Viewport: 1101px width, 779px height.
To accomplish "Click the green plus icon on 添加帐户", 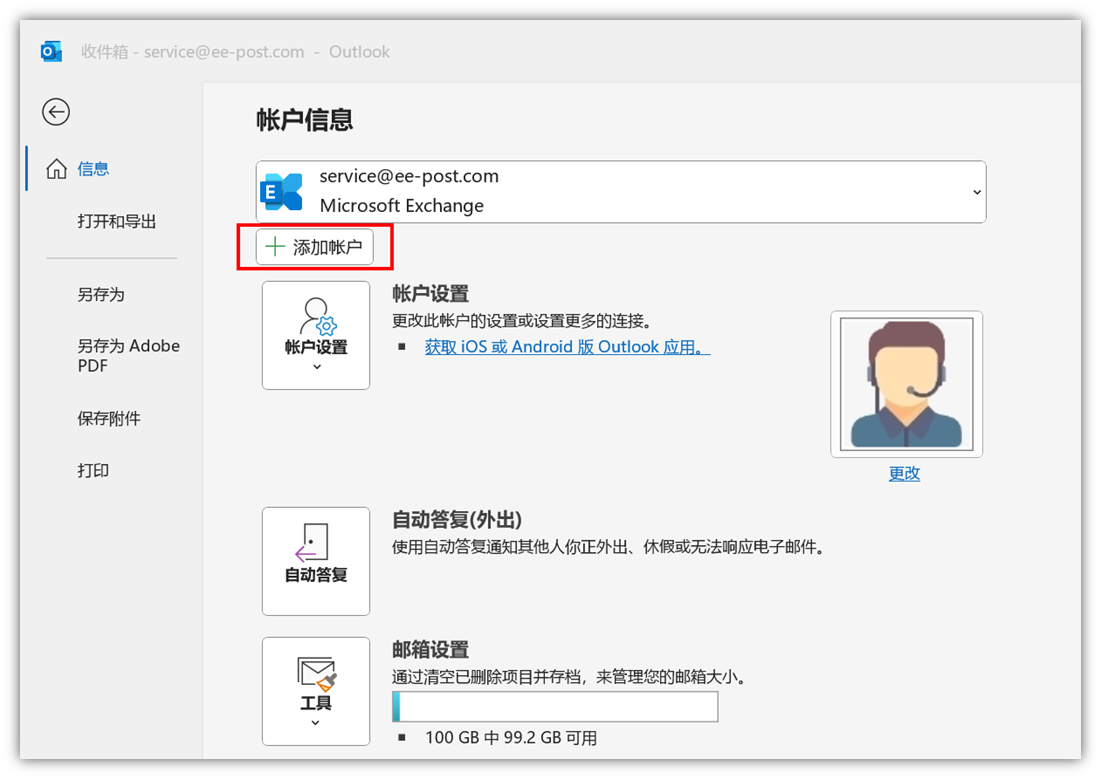I will 275,247.
